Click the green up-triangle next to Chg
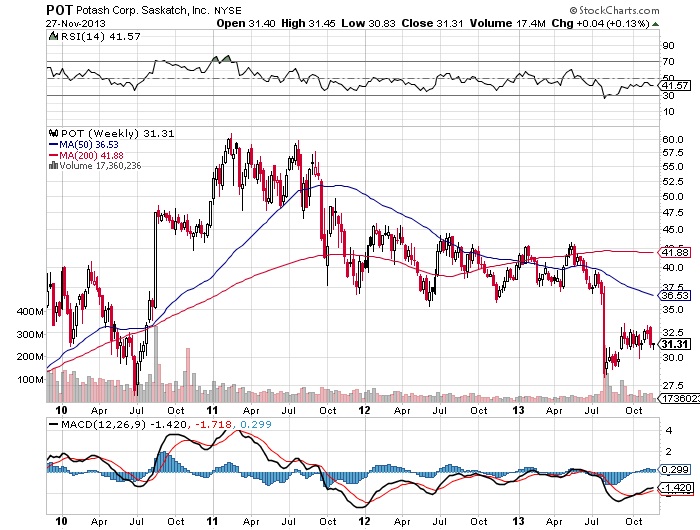 (655, 24)
